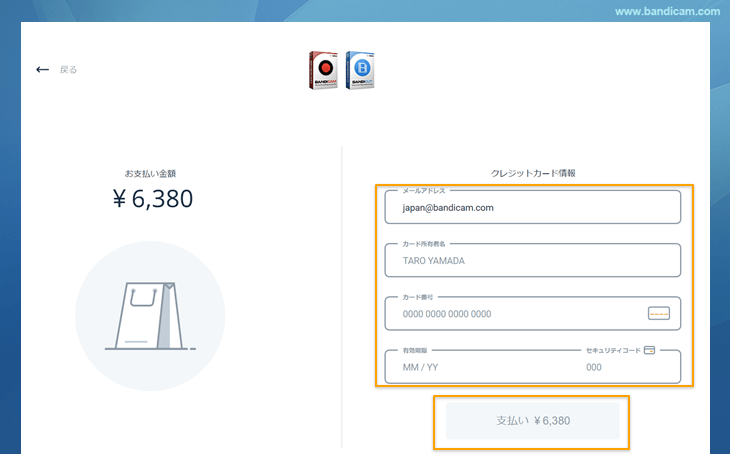Focus the メールアドレス email field
Screen dimensions: 730x454
click(x=533, y=207)
